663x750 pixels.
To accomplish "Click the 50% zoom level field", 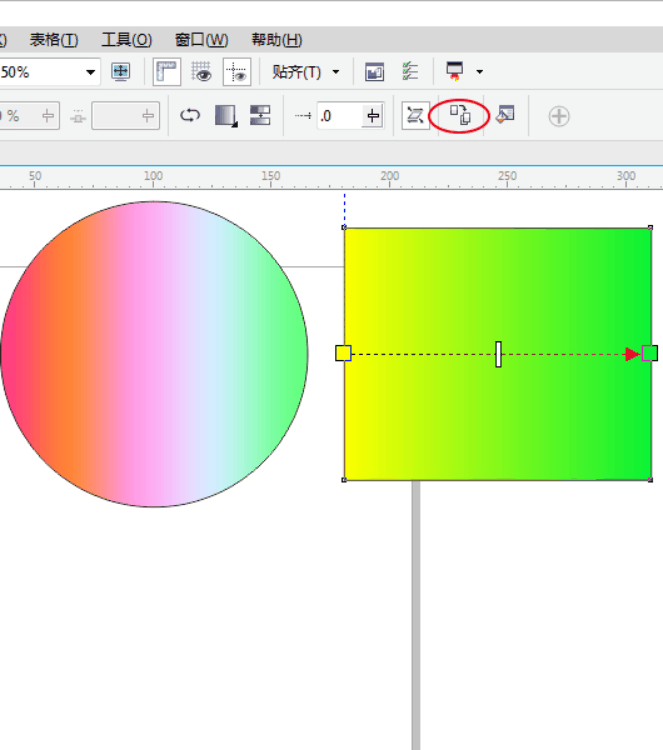I will point(42,72).
